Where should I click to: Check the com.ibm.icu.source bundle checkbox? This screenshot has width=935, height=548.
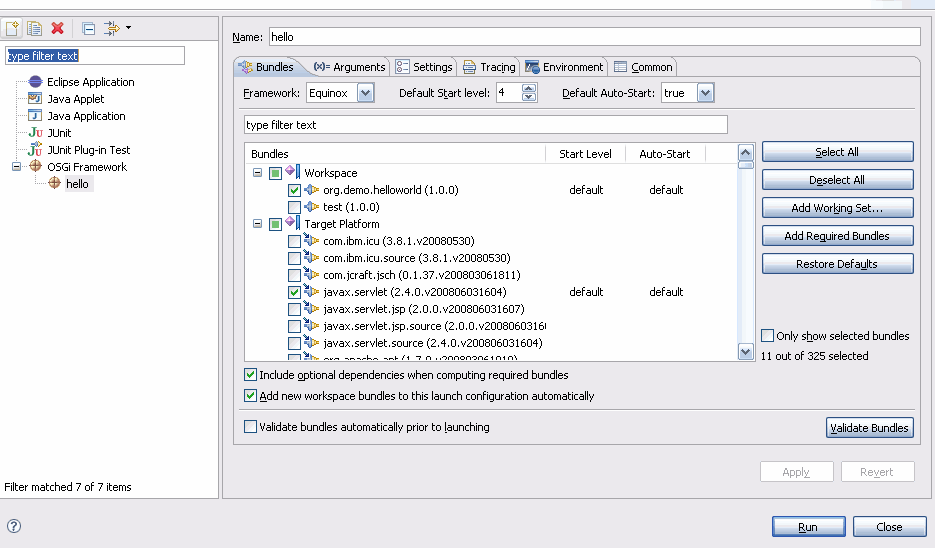(294, 258)
